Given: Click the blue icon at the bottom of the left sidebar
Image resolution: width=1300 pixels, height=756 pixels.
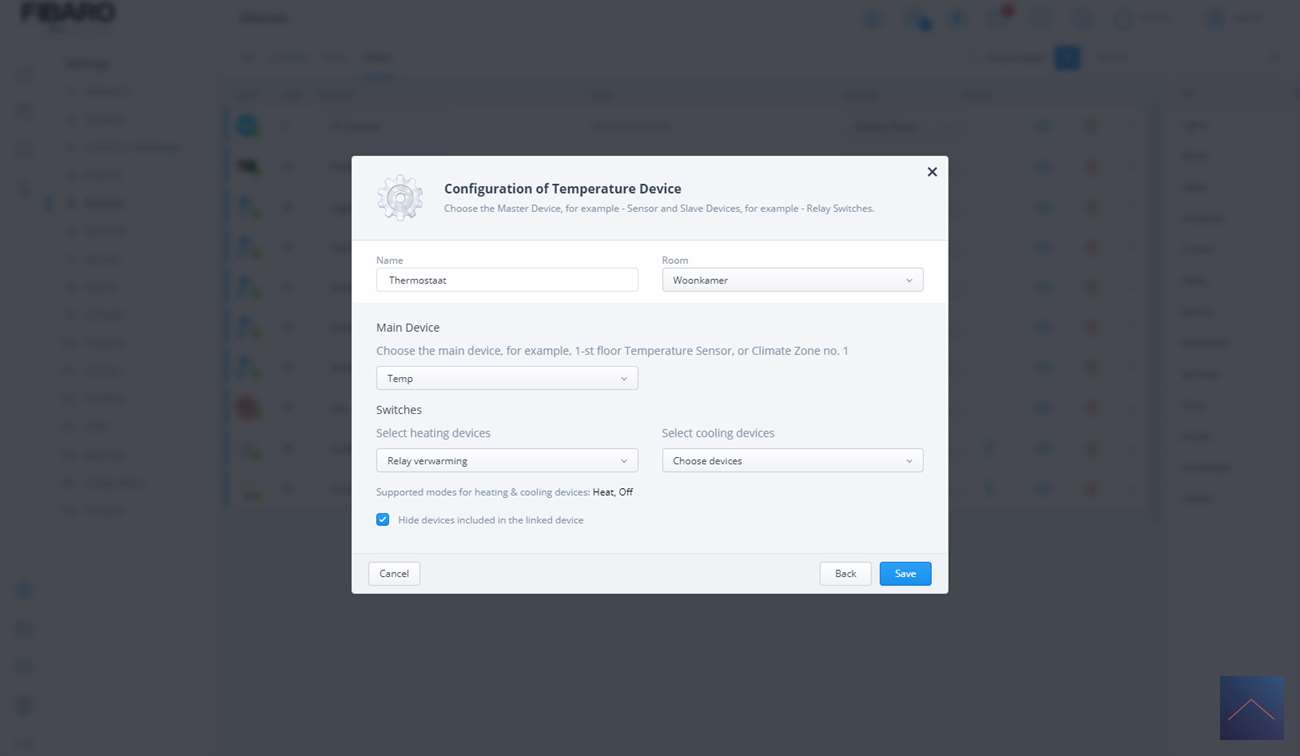Looking at the screenshot, I should click(25, 590).
